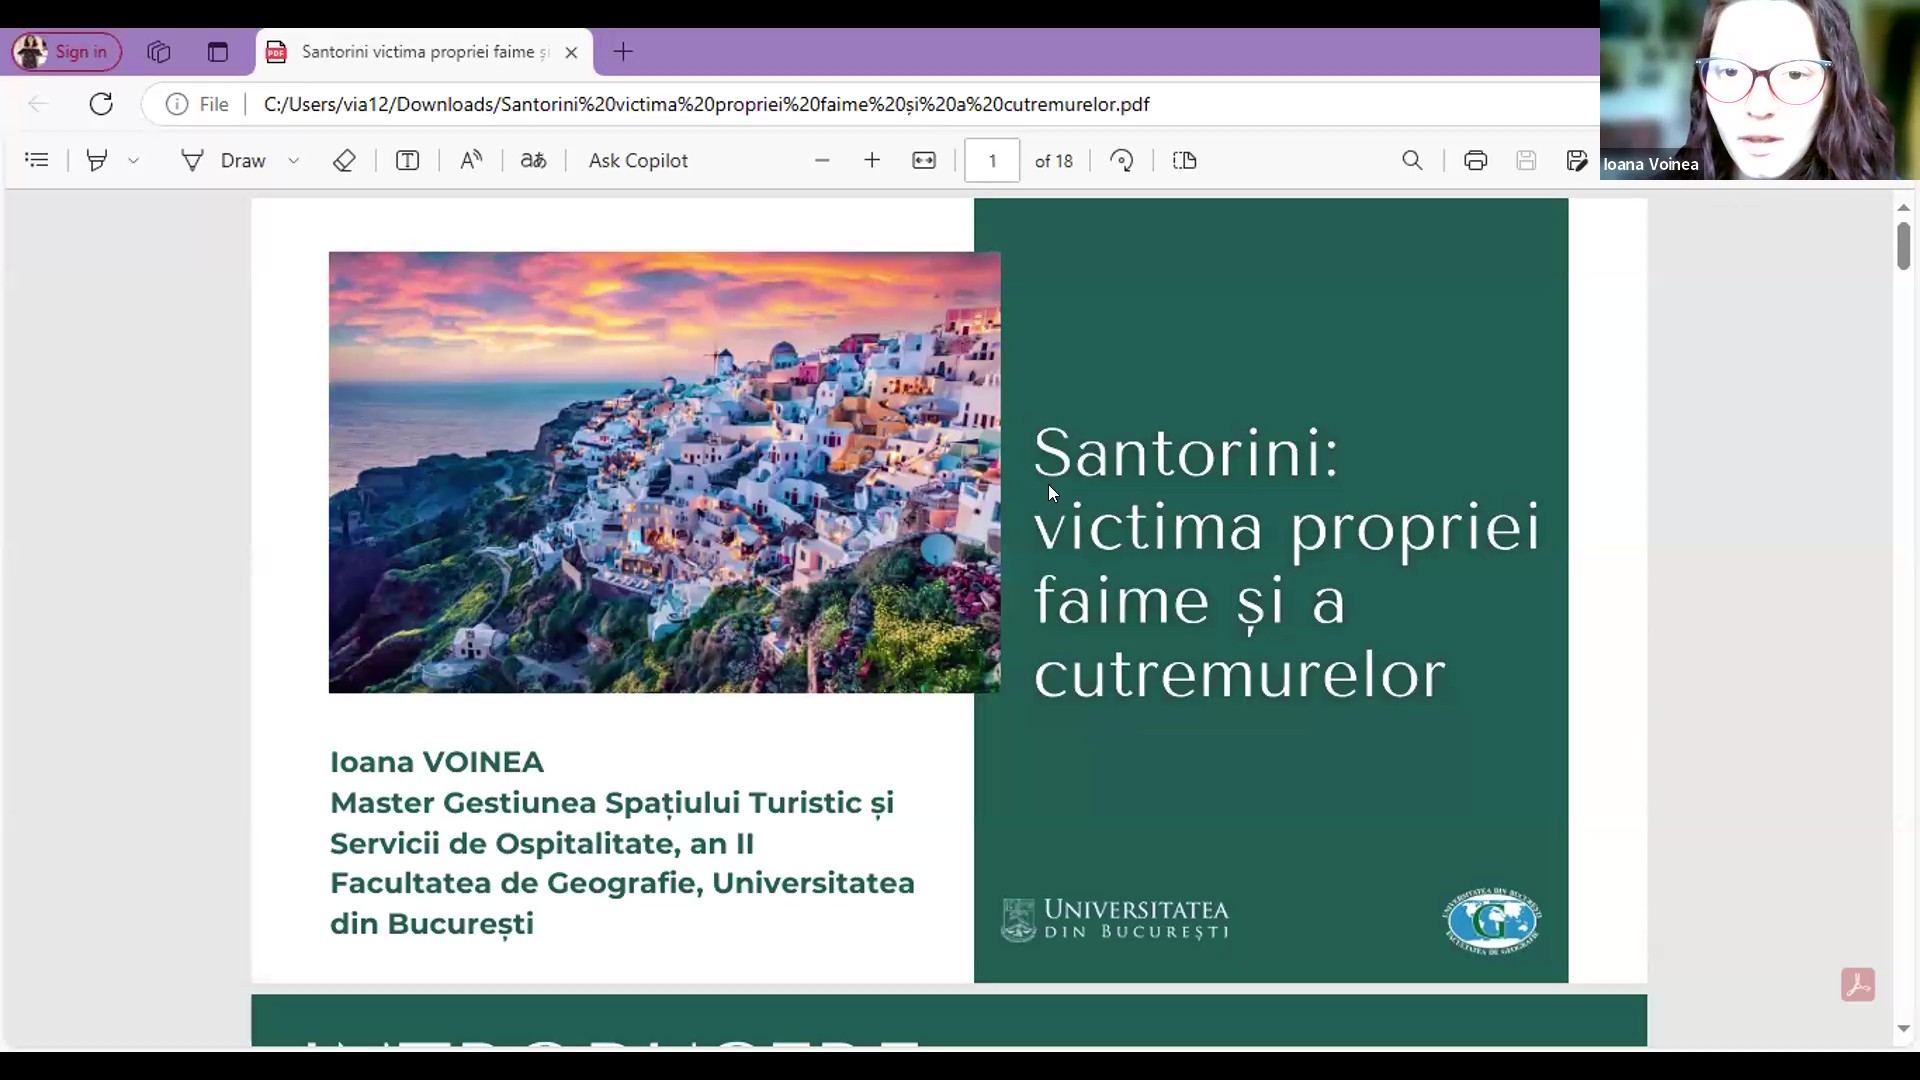The width and height of the screenshot is (1920, 1080).
Task: Rotate the PDF page
Action: 1122,160
